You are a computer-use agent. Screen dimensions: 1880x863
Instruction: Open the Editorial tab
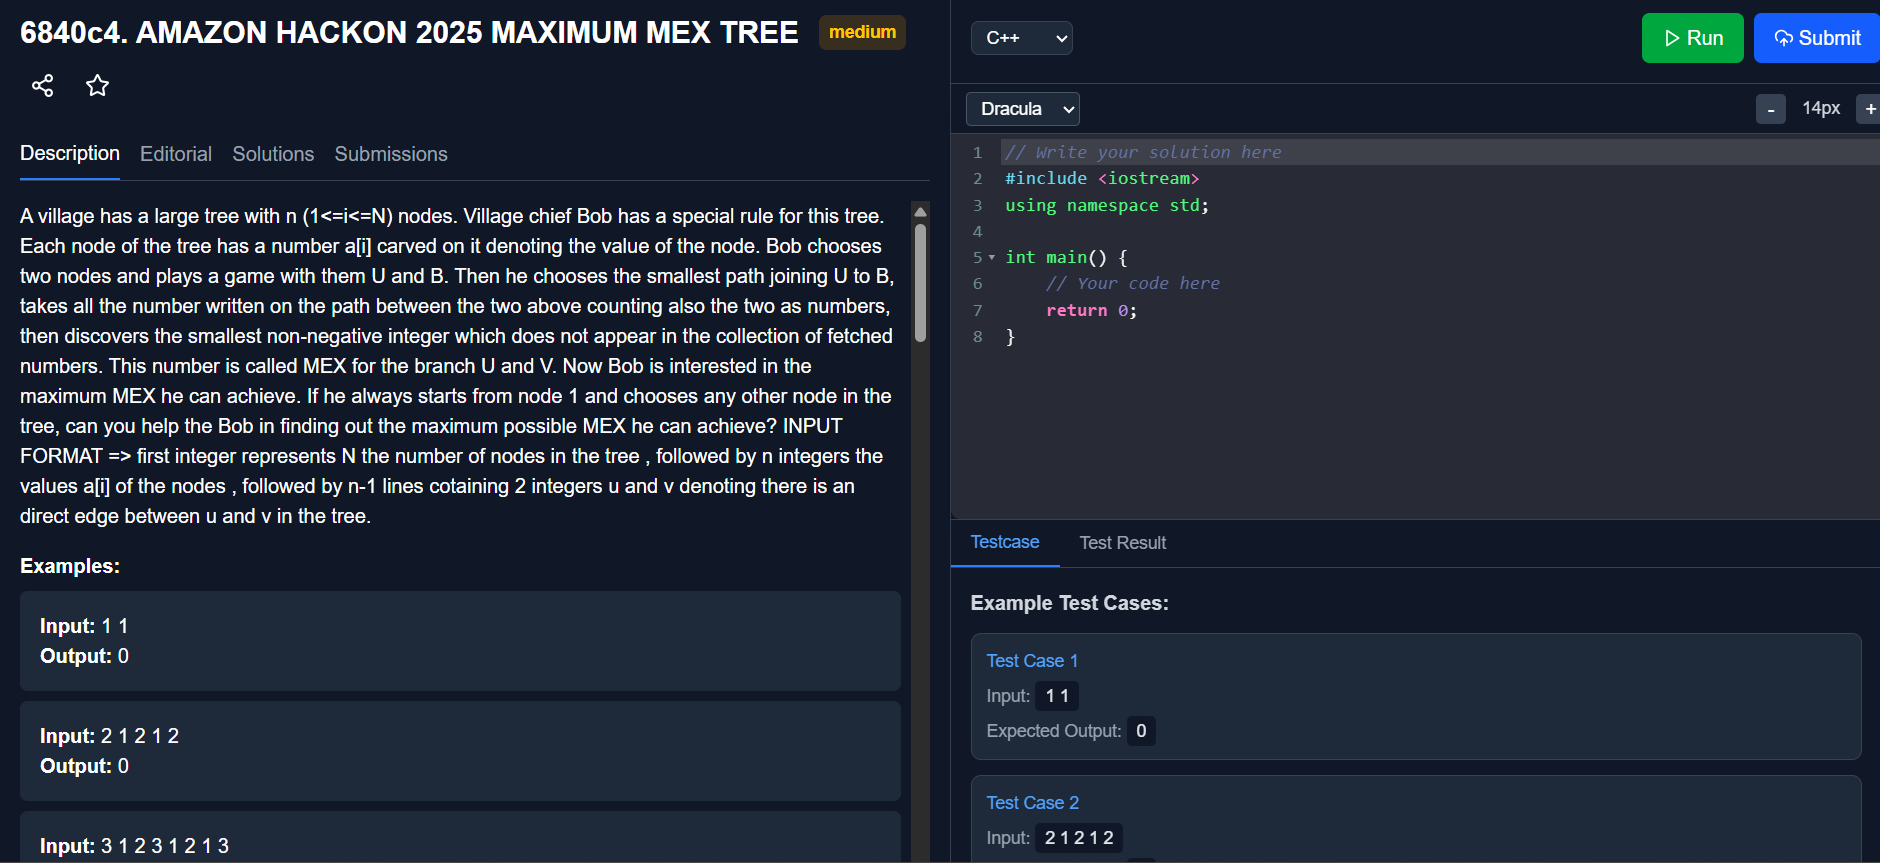(176, 154)
